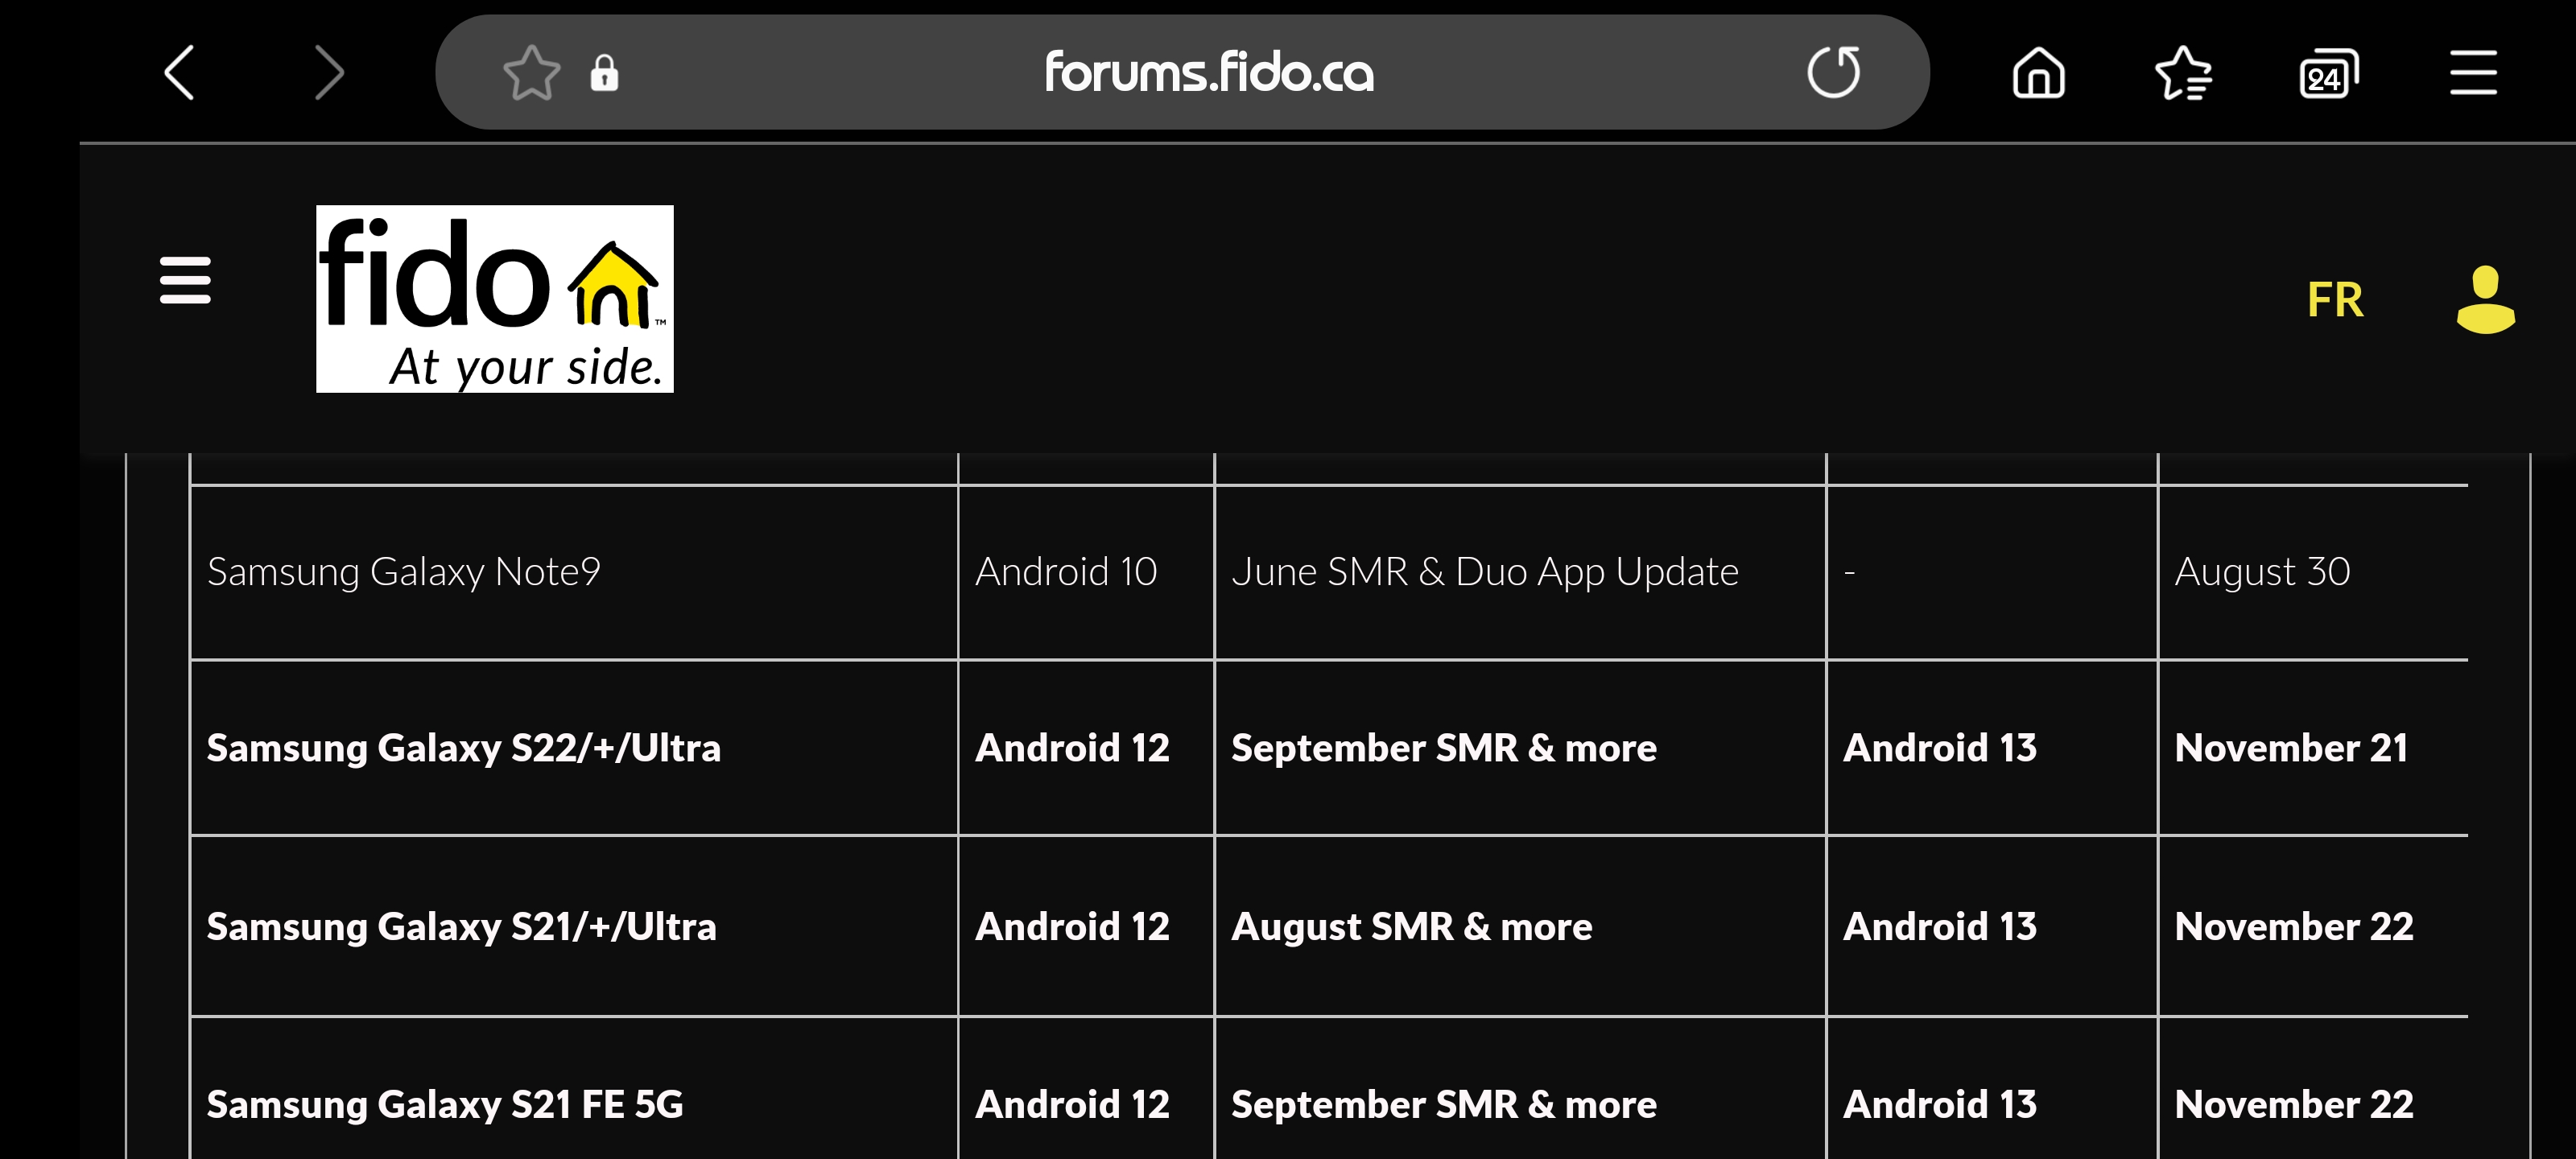Image resolution: width=2576 pixels, height=1159 pixels.
Task: Click the November 21 date cell
Action: point(2313,748)
